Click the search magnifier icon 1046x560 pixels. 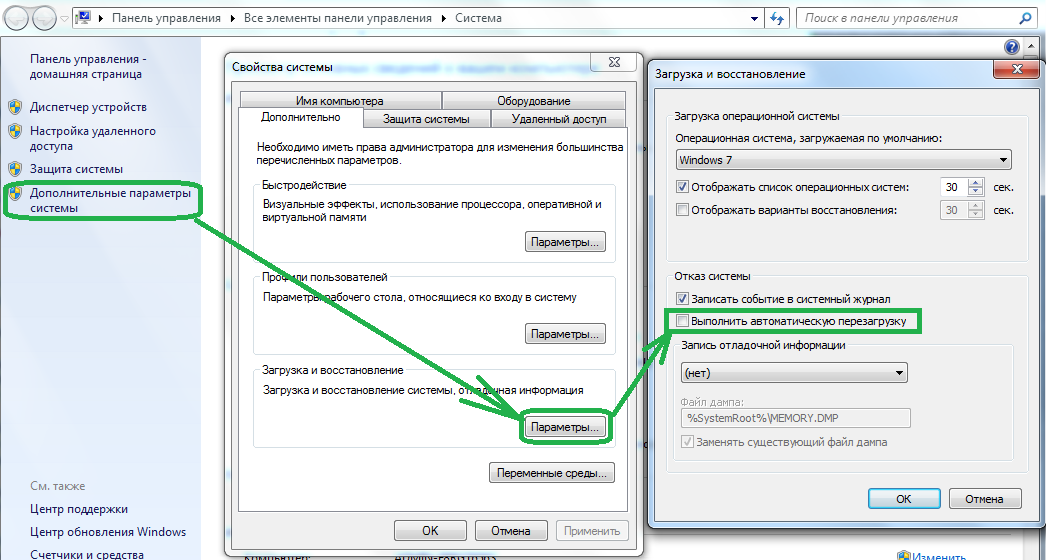(1026, 18)
